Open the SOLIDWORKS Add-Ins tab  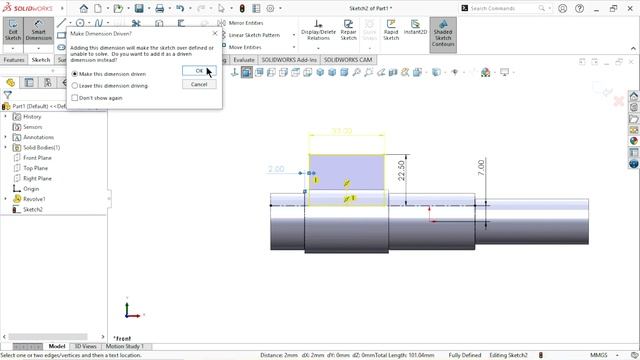pos(289,60)
